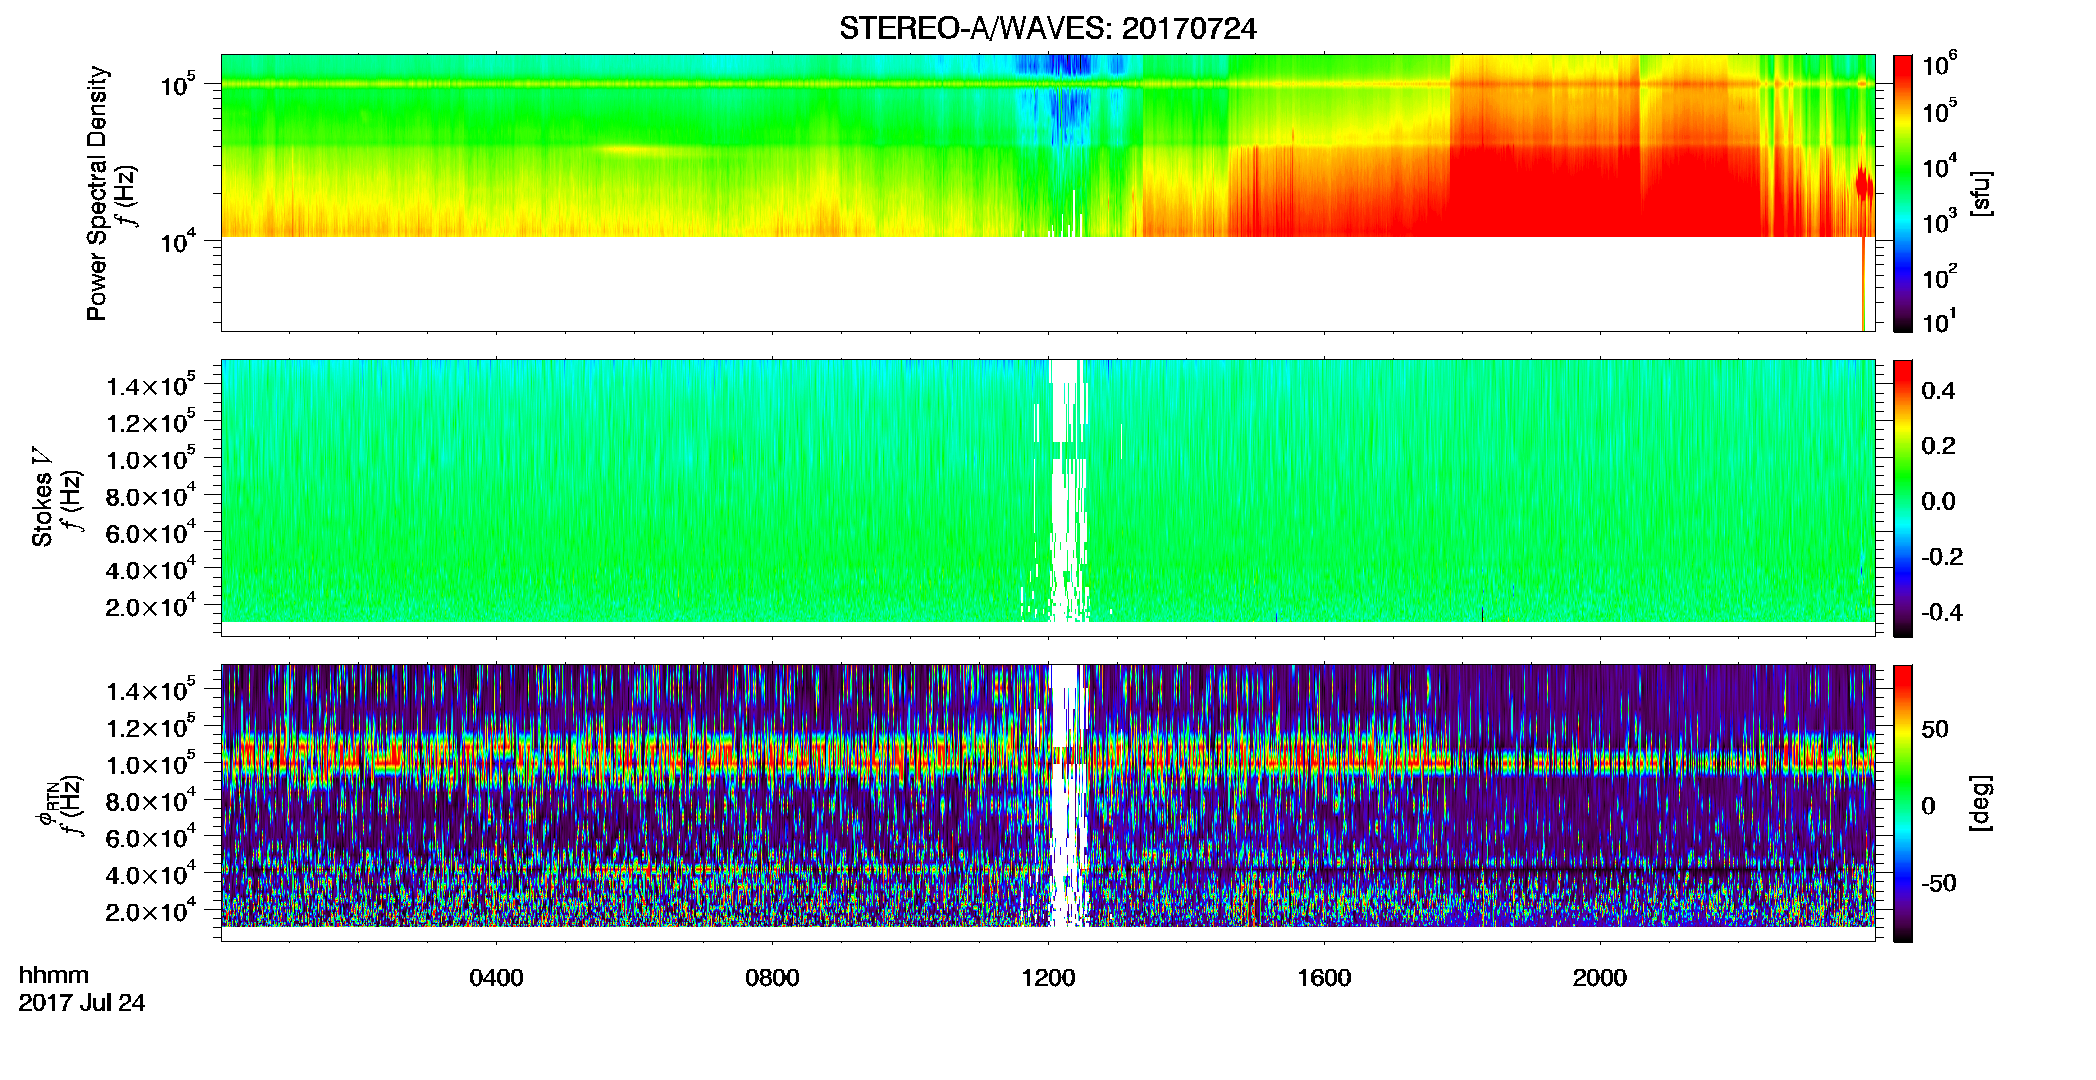2096x1080 pixels.
Task: Click the 2.0×10^4 tick of bottom panel
Action: (x=151, y=911)
